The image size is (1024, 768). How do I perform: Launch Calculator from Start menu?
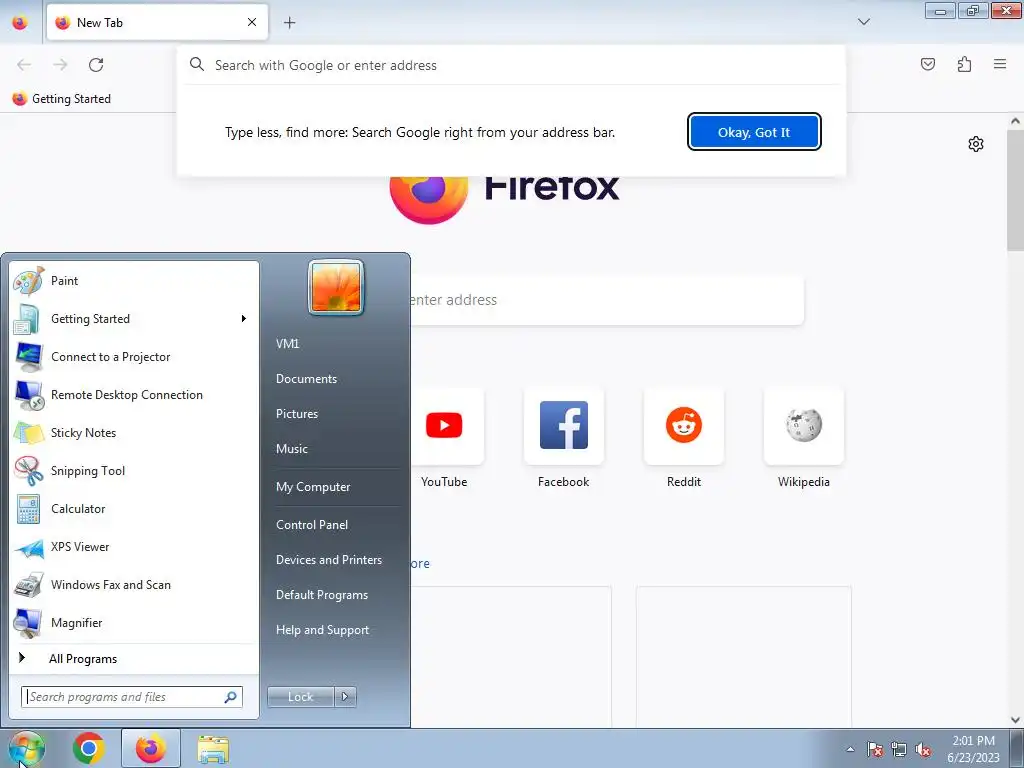pyautogui.click(x=134, y=509)
